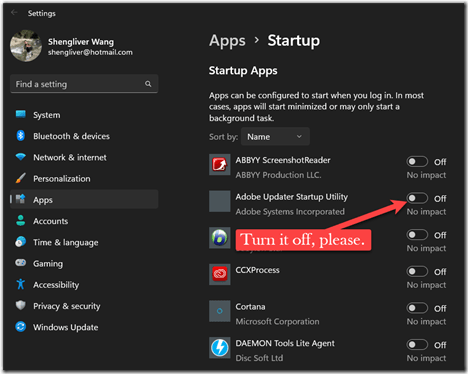Click the Privacy & security shield icon
The height and width of the screenshot is (374, 468).
(x=21, y=305)
